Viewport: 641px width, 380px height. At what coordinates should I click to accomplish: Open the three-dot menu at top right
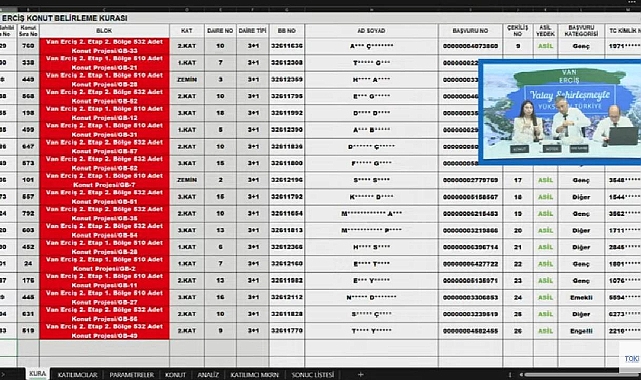632,2
